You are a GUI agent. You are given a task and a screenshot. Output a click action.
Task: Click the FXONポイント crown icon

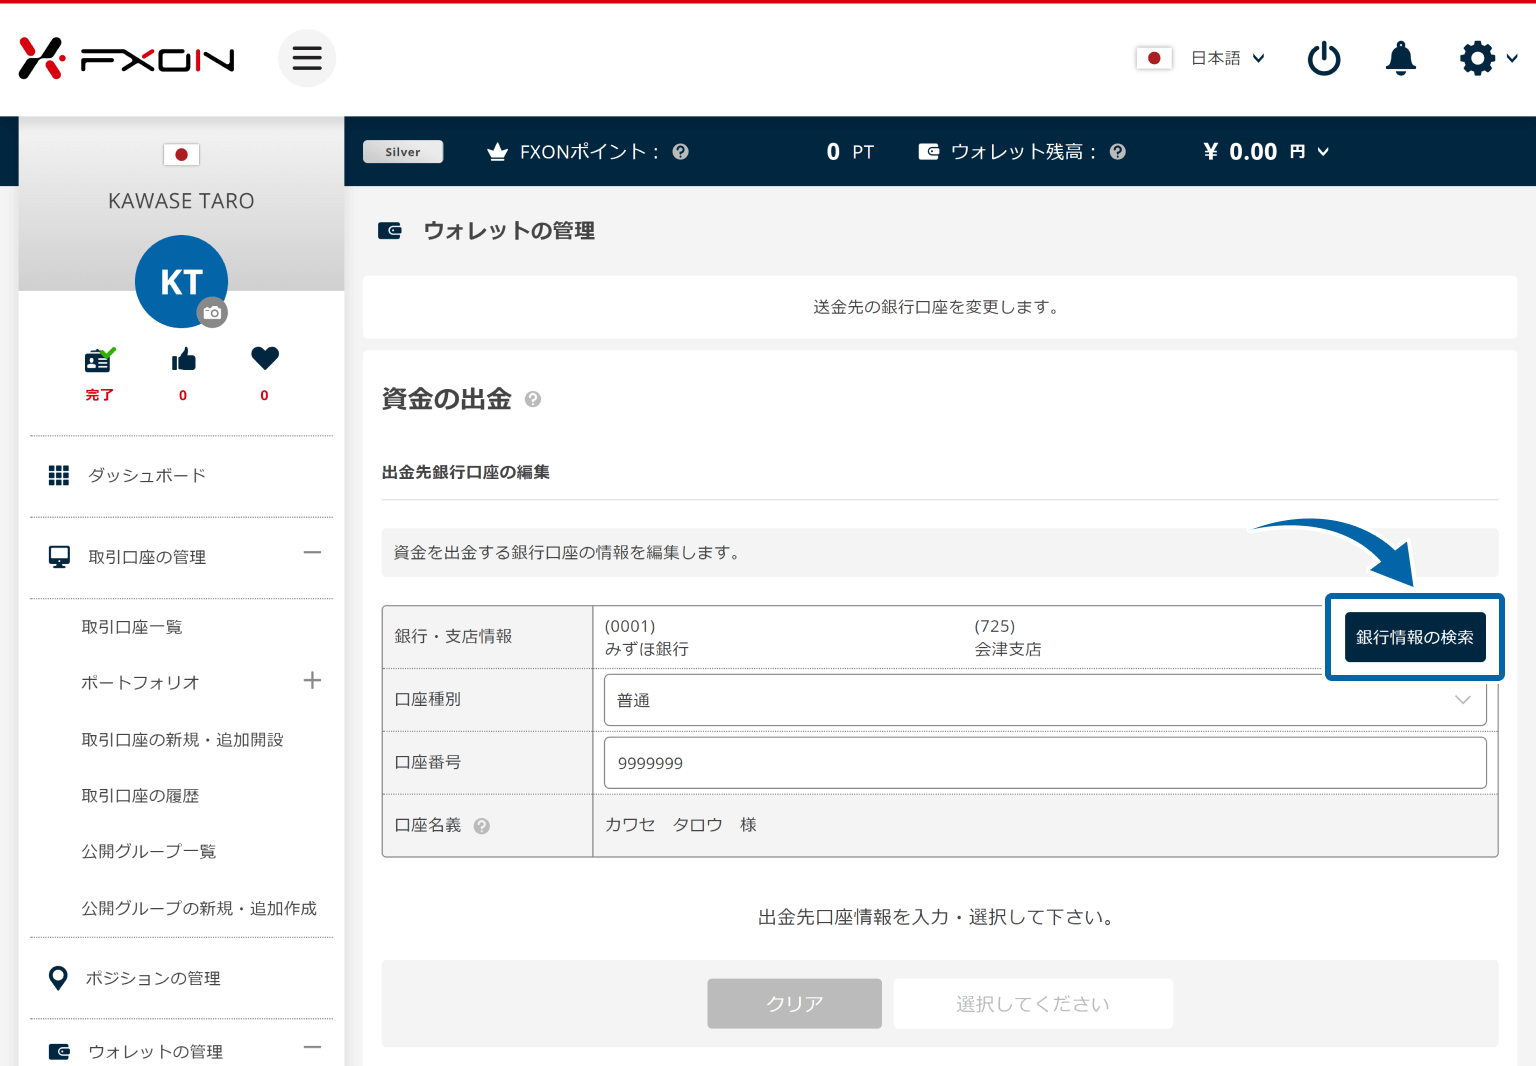point(497,152)
